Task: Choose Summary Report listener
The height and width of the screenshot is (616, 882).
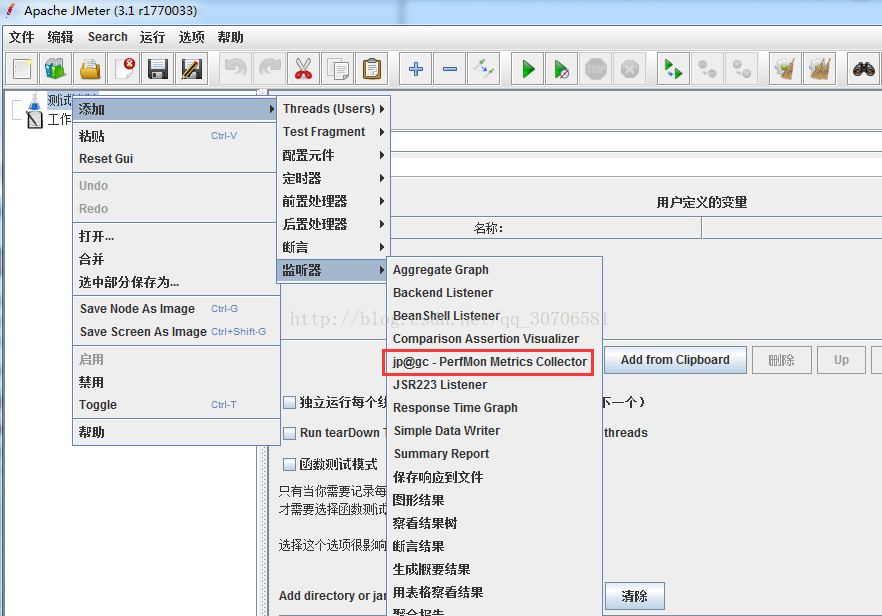Action: click(x=494, y=453)
